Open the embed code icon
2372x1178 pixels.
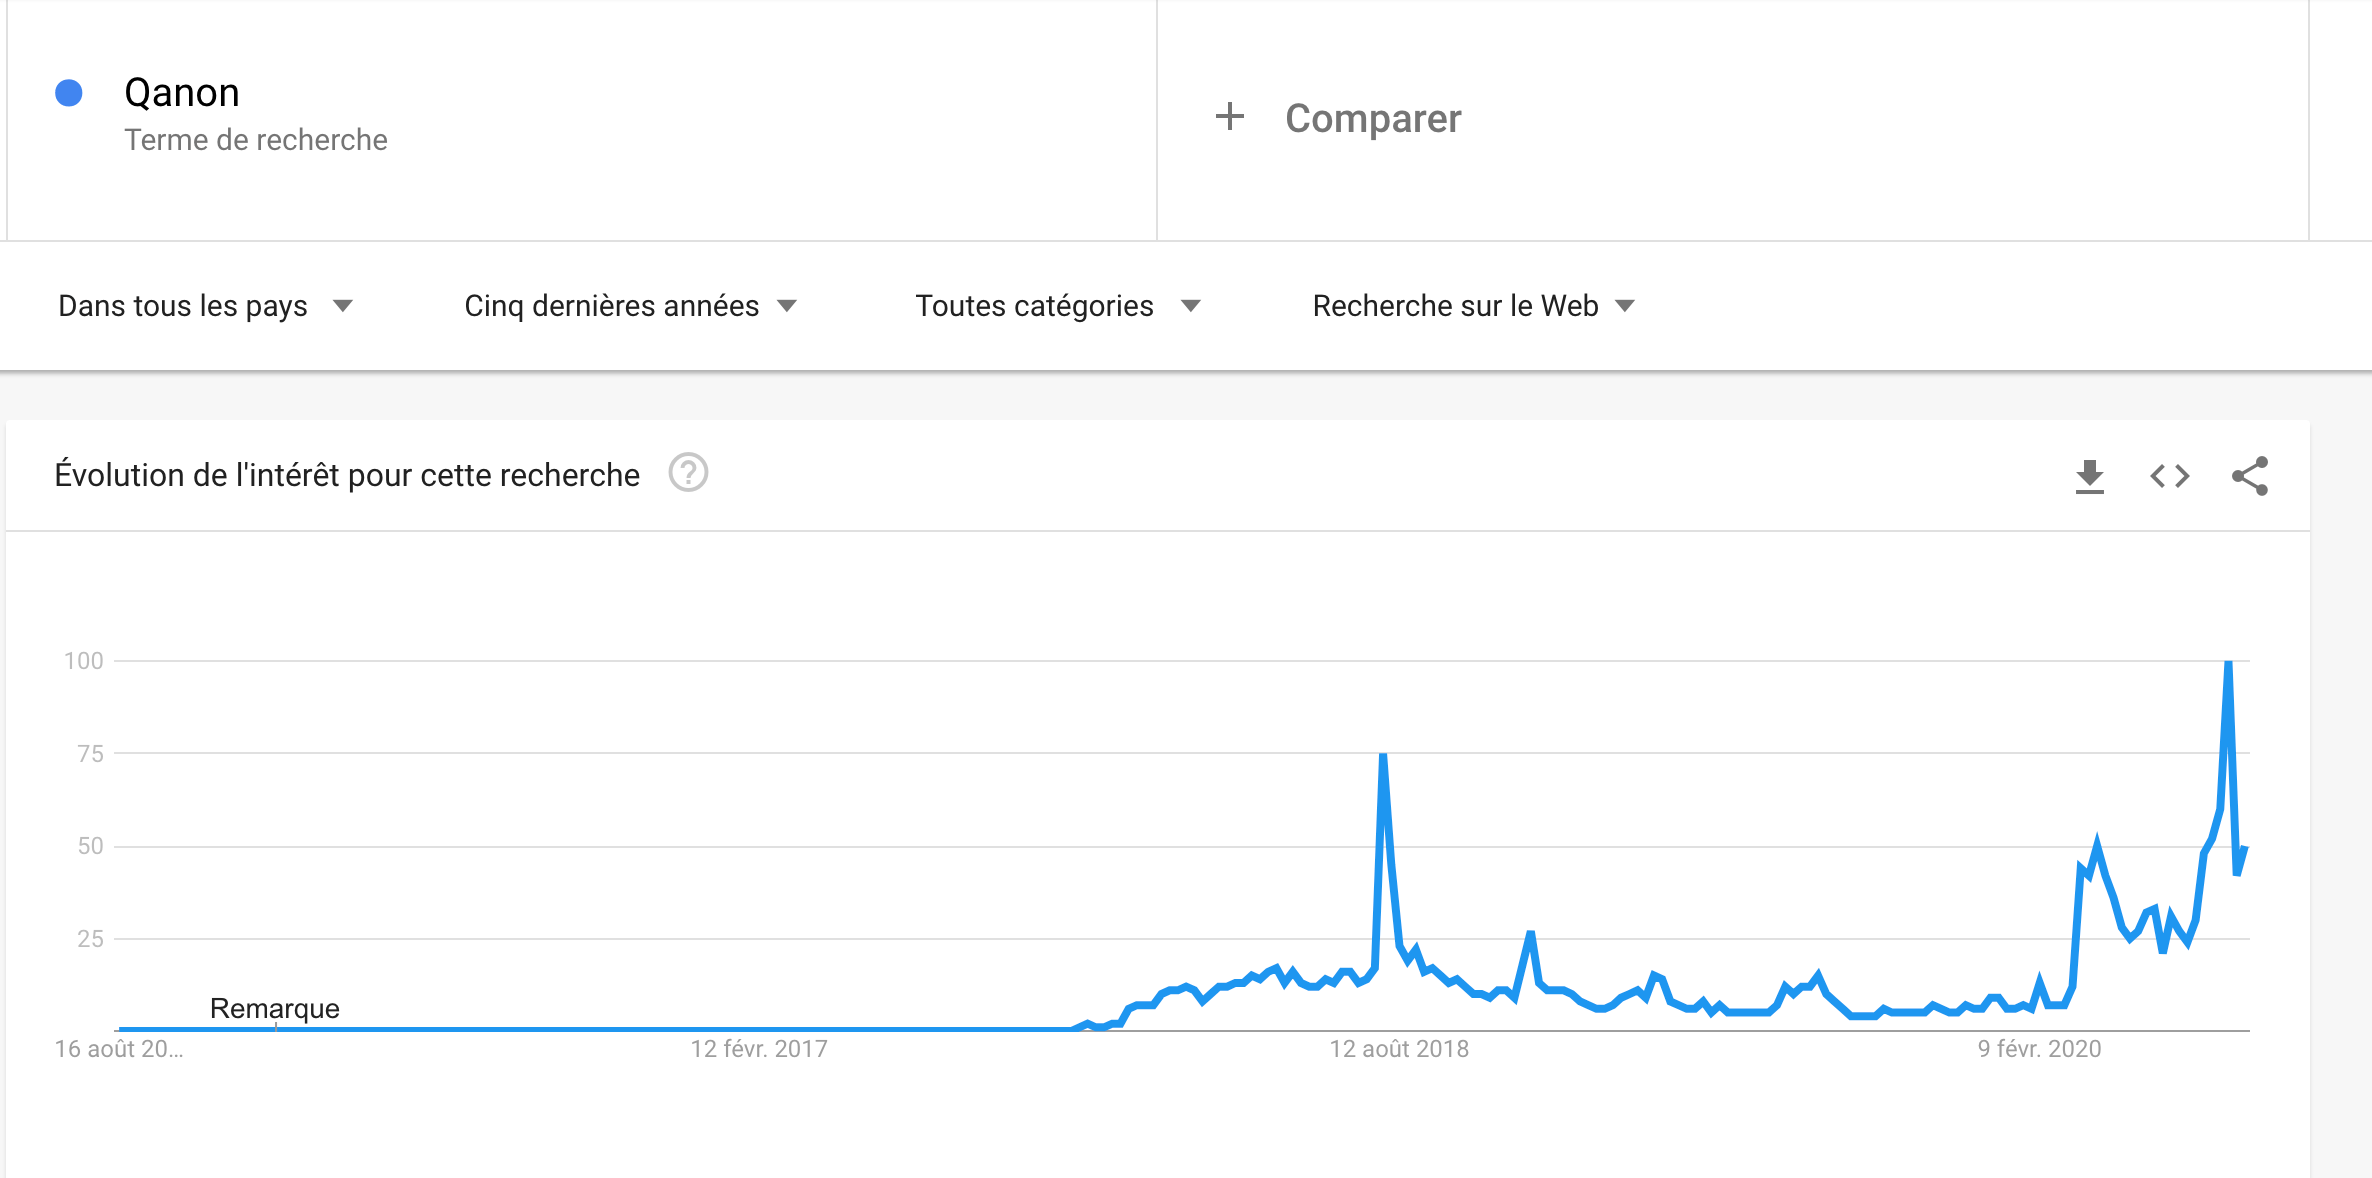2169,476
